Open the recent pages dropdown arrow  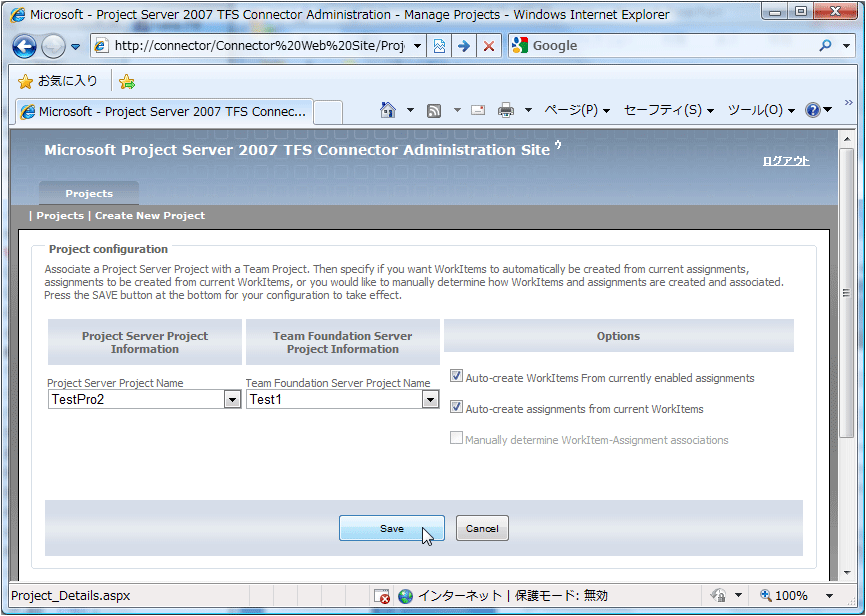(76, 46)
